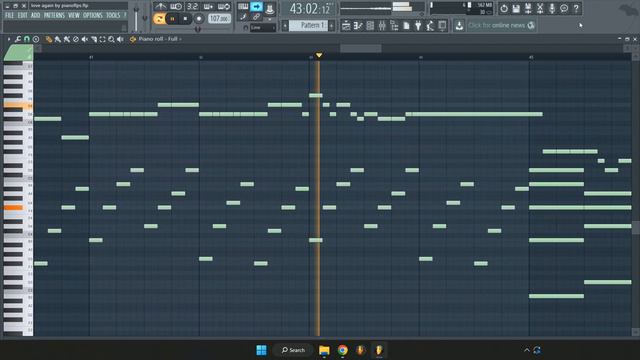This screenshot has width=640, height=360.
Task: Open the PATTERNS menu
Action: 54,16
